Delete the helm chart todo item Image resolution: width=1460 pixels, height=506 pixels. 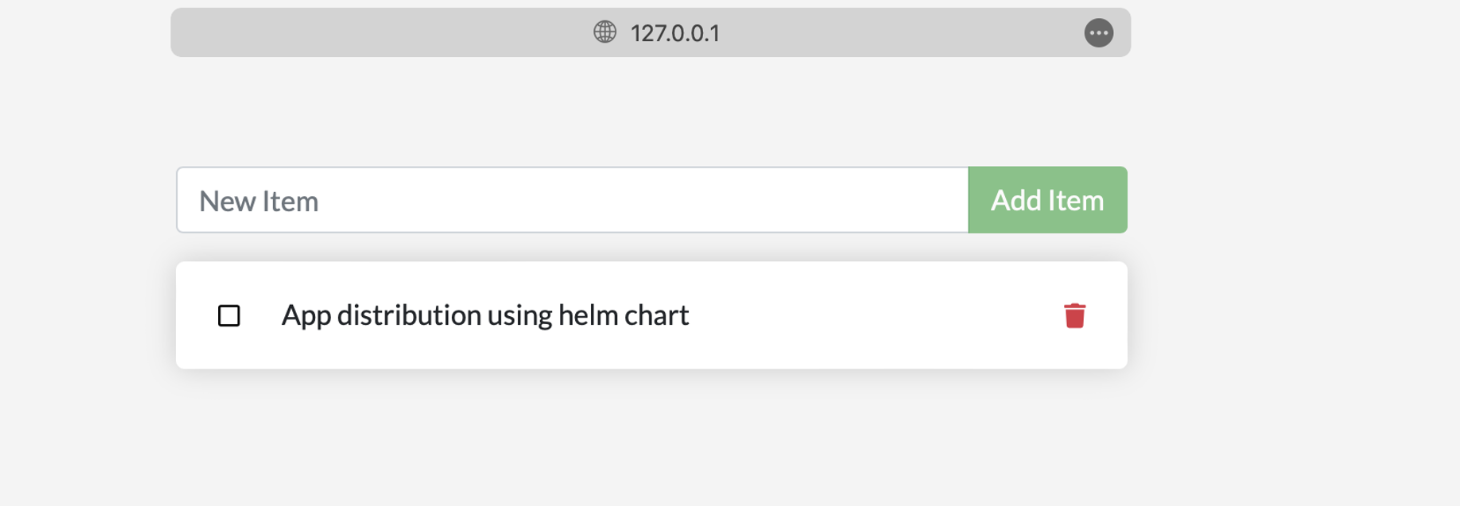pos(1074,316)
